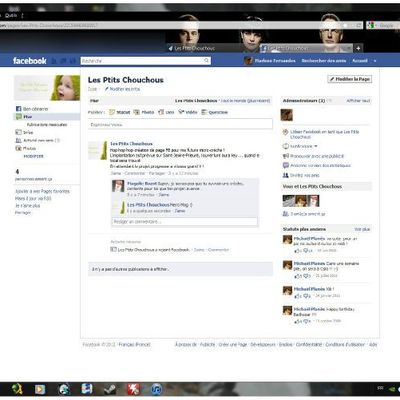Click Voir plus in Statuts plus anciens
The image size is (400, 400).
coord(362,229)
